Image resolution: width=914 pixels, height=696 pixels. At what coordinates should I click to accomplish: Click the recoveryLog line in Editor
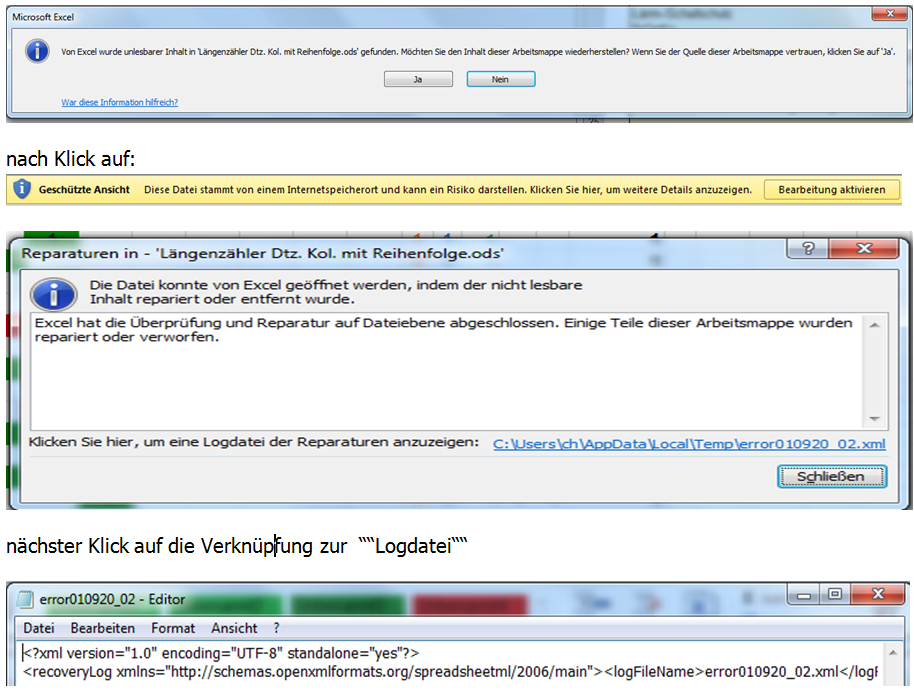coord(450,672)
